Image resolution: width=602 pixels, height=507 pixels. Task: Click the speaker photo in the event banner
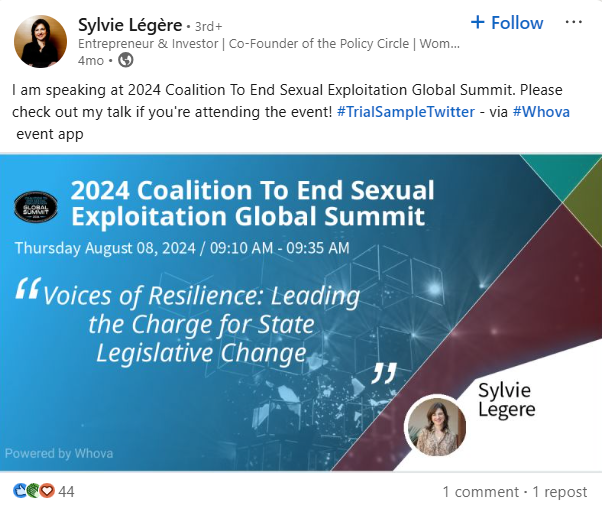point(435,425)
